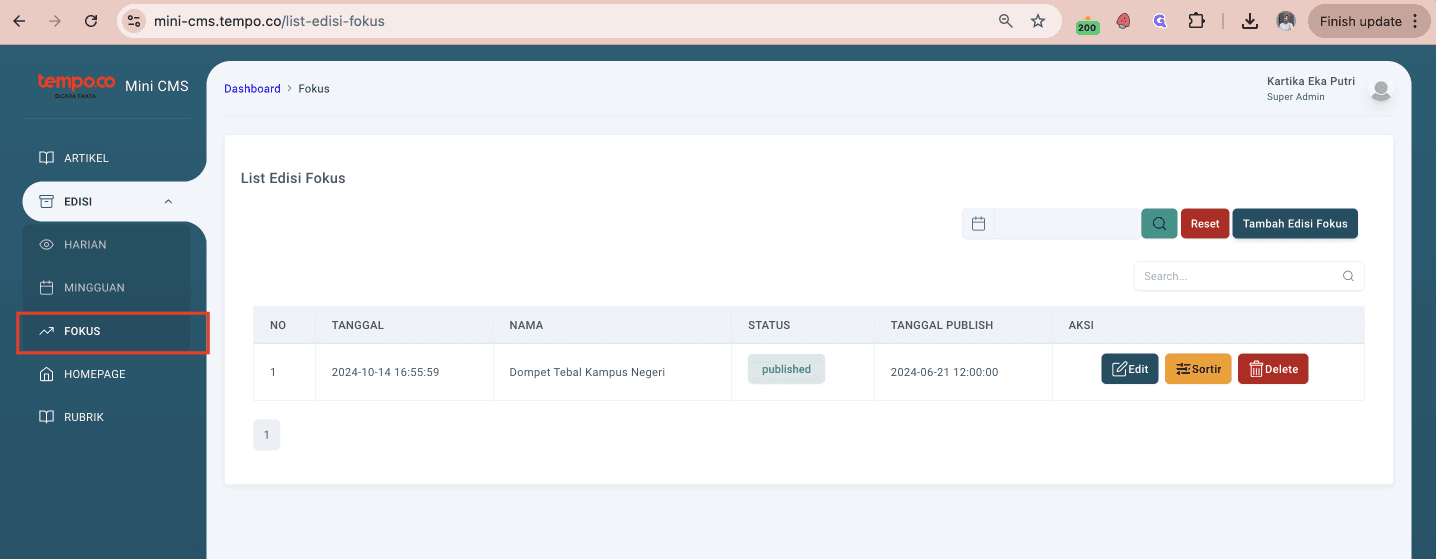Delete Dompet Tebal Kampus Negeri
This screenshot has height=559, width=1436.
(1273, 369)
